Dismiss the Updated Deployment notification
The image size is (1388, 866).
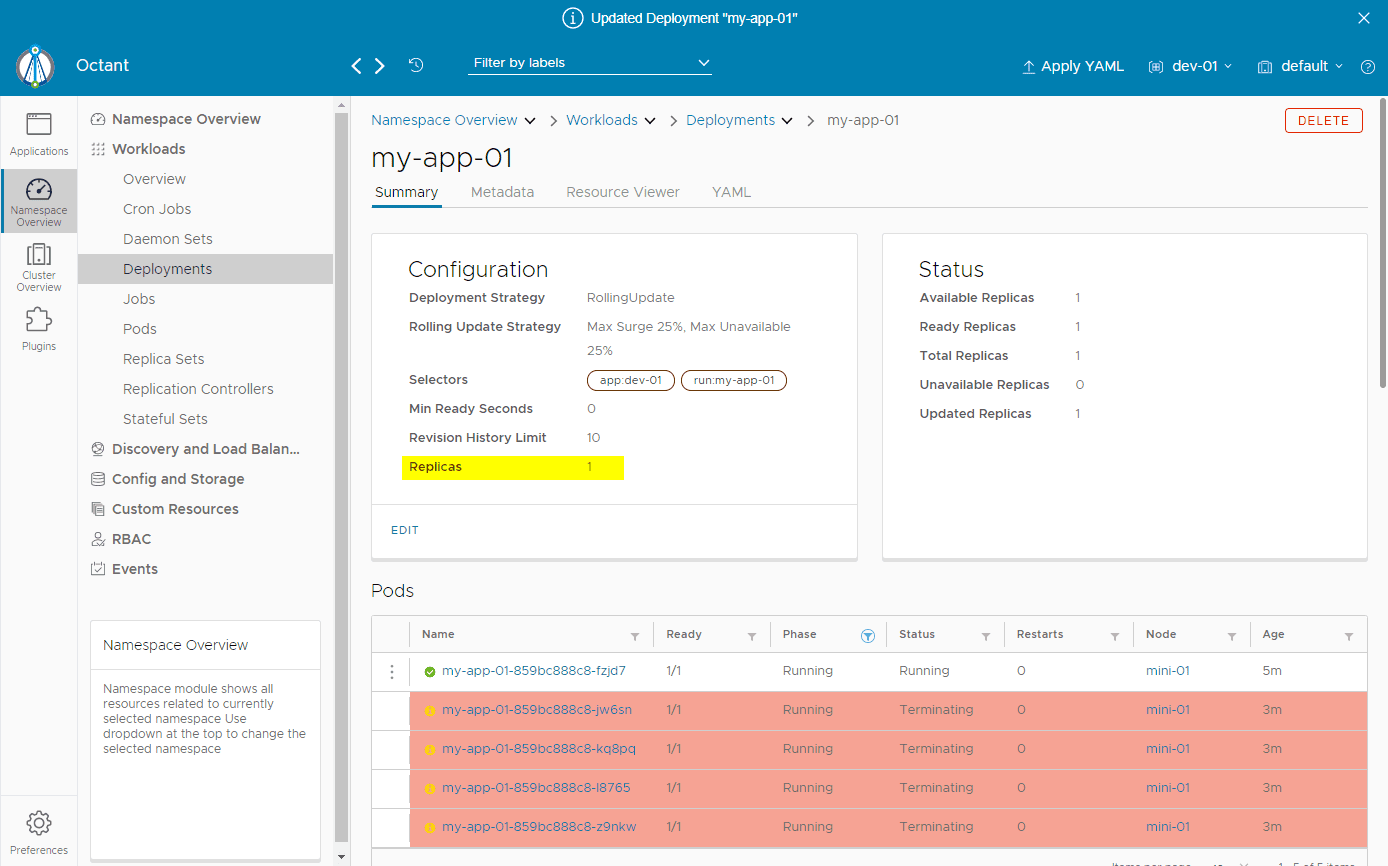click(x=1364, y=18)
